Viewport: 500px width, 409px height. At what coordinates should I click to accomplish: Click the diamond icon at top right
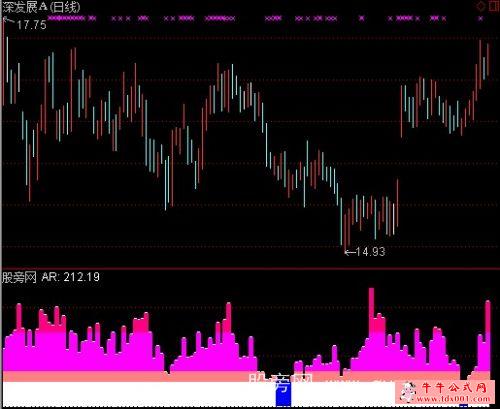[480, 6]
